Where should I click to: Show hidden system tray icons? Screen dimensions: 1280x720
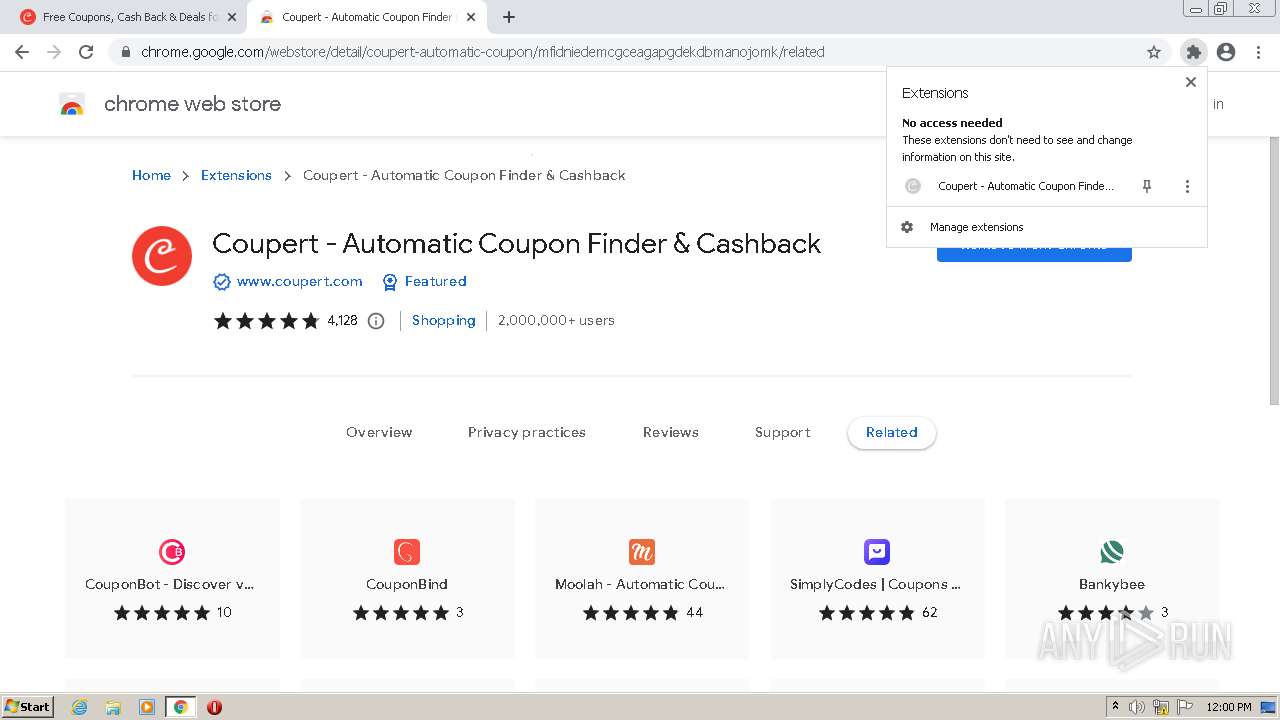click(1115, 707)
